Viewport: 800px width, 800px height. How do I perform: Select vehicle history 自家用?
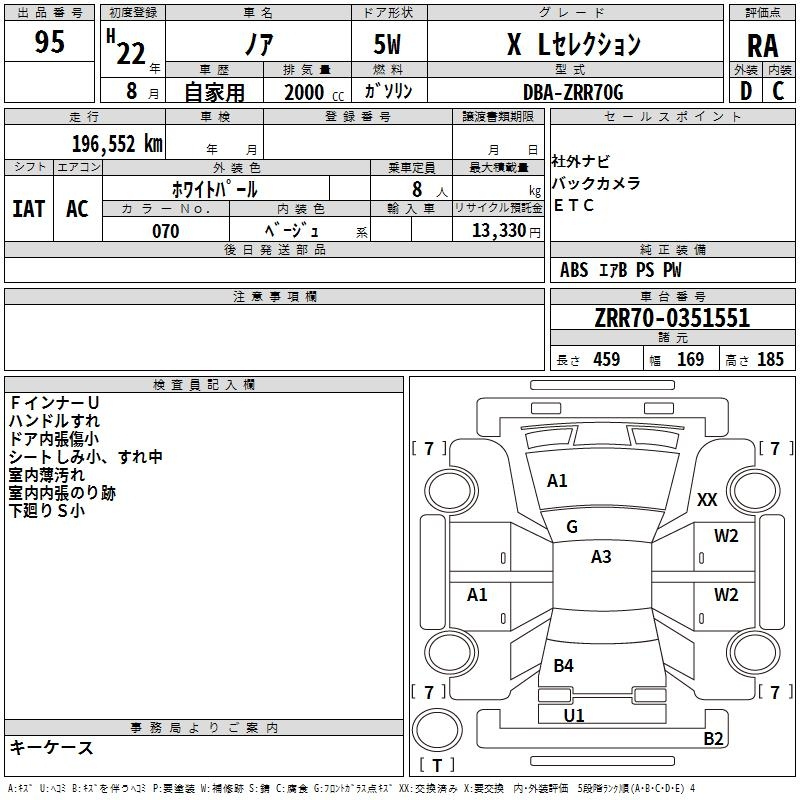coord(214,92)
